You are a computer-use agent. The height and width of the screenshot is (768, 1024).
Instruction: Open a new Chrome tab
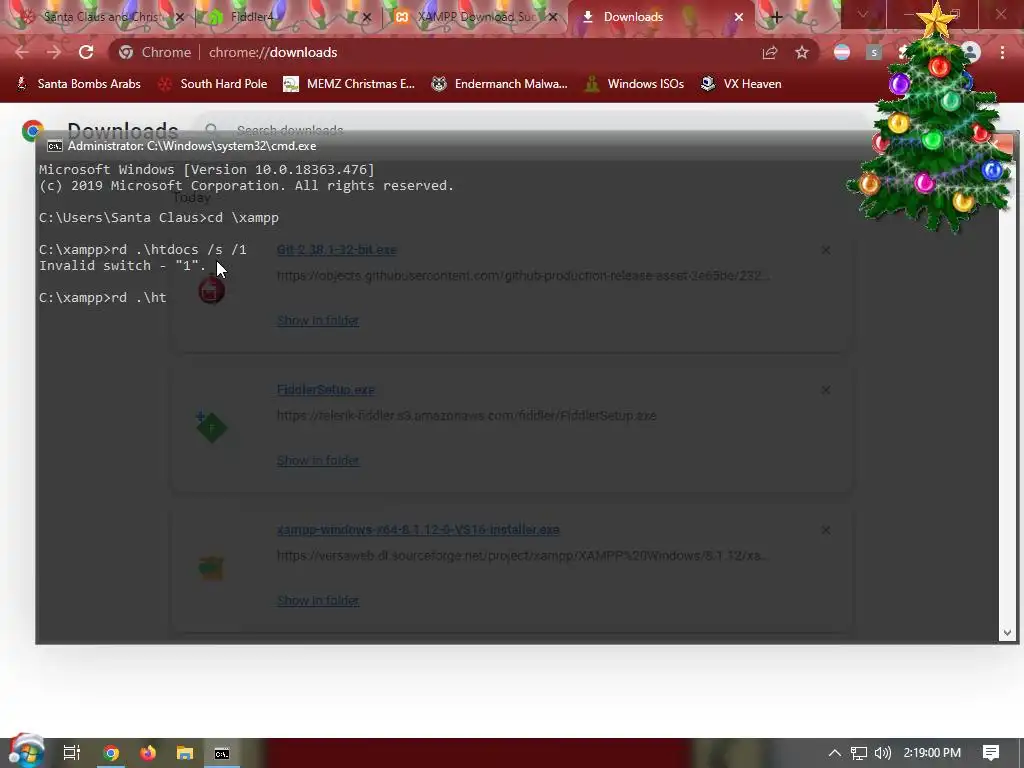pos(776,17)
